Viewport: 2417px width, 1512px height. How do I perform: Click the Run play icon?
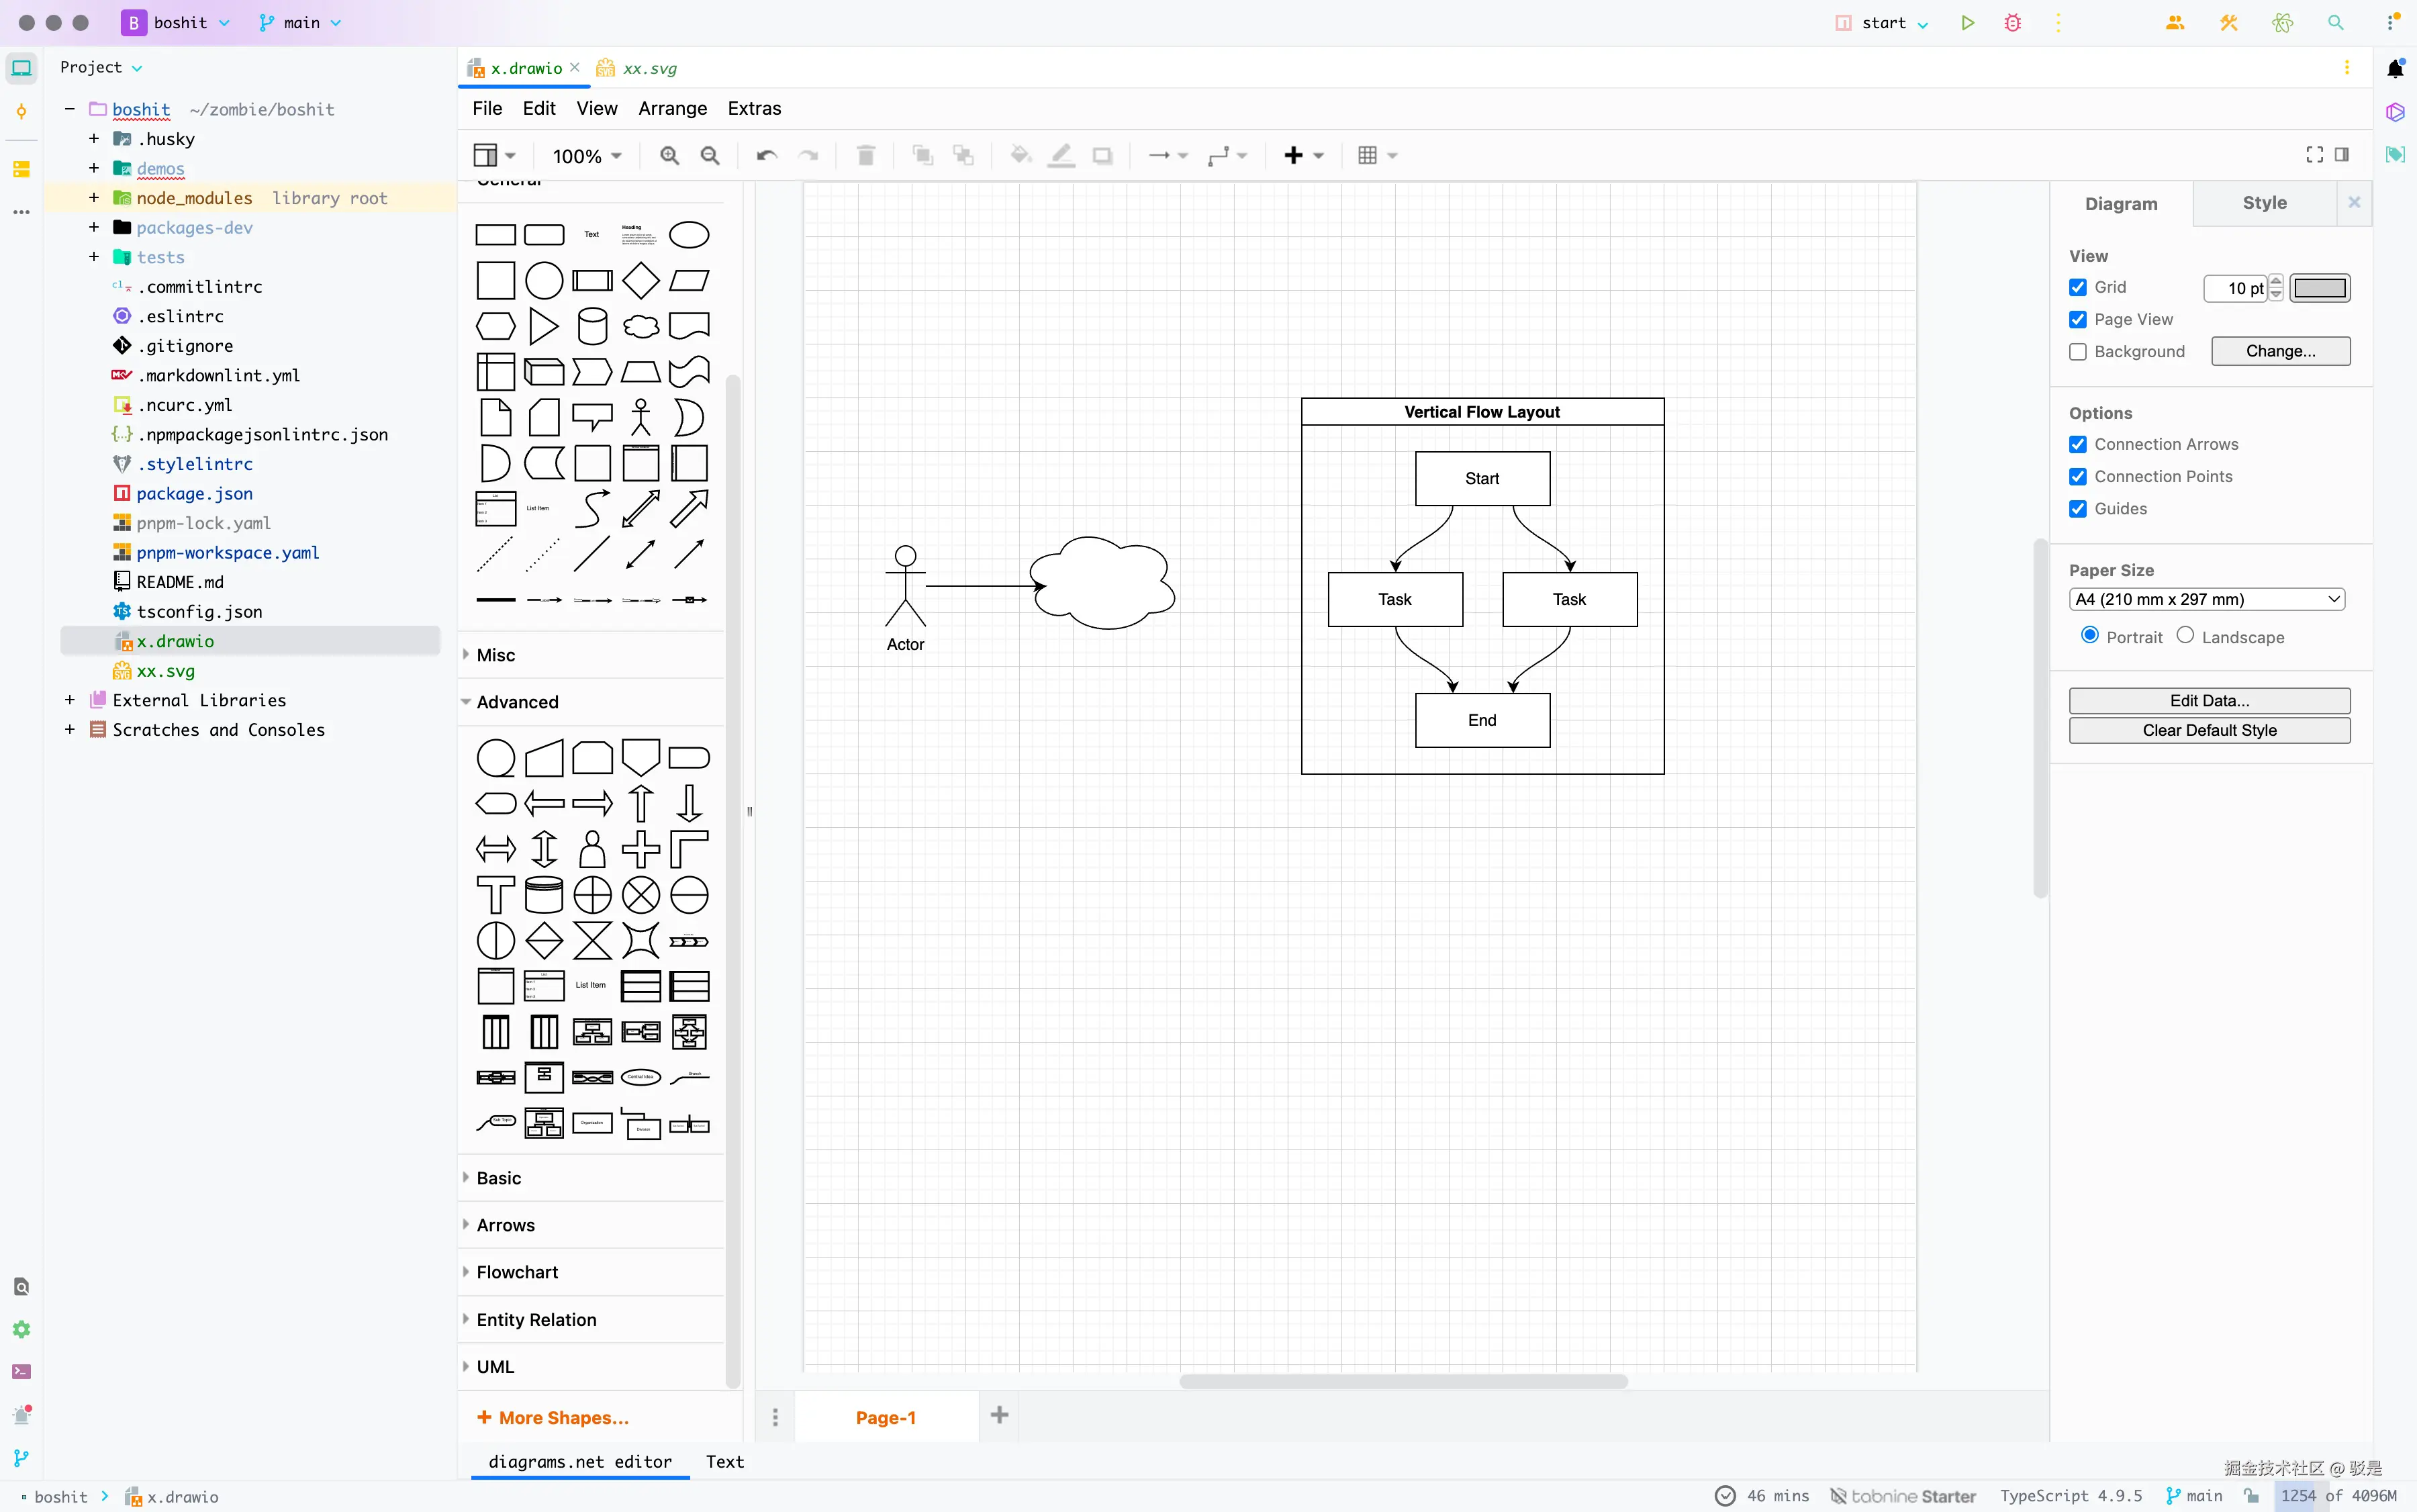[1967, 23]
